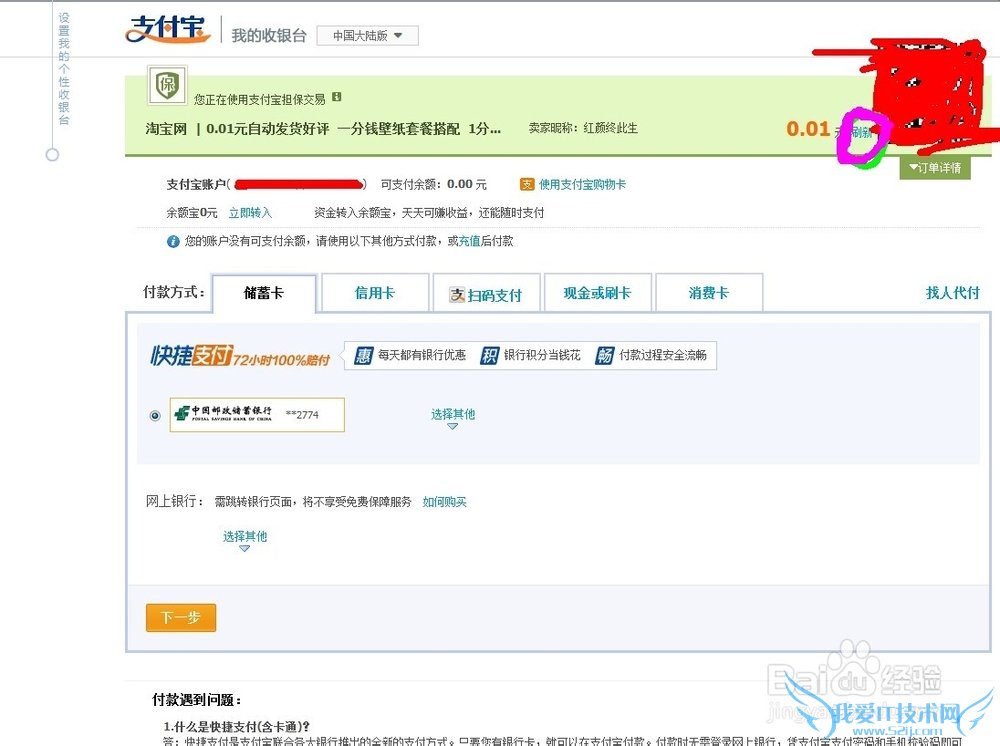Screen dimensions: 1000x746
Task: Click the Postal Savings Bank logo
Action: (x=223, y=414)
